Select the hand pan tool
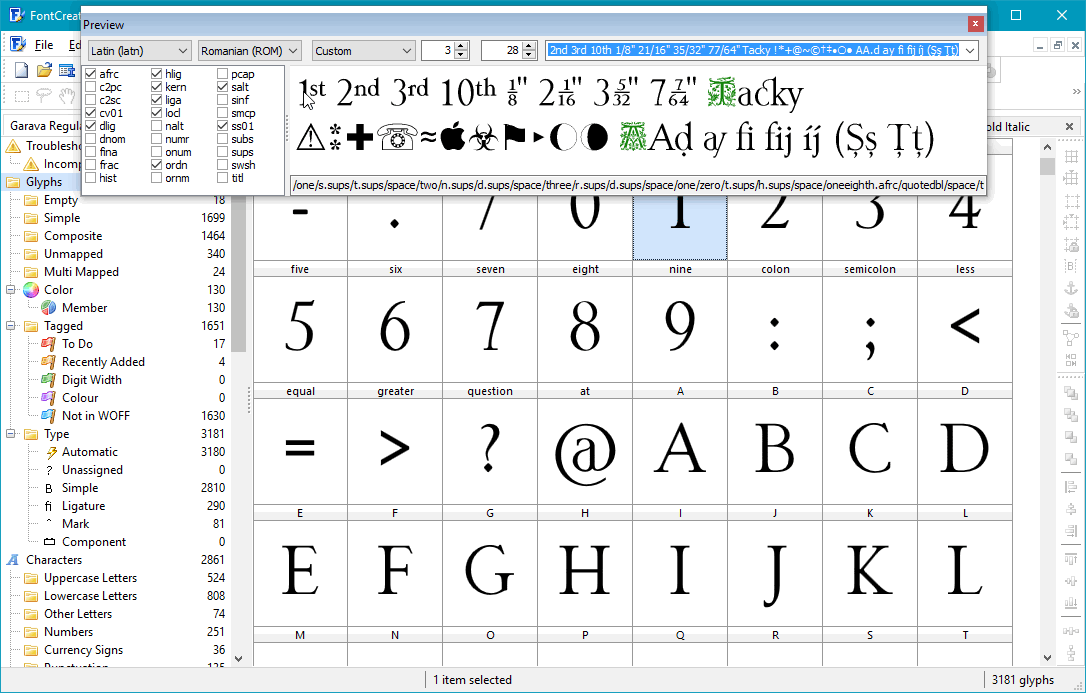Viewport: 1086px width, 693px height. pos(67,96)
